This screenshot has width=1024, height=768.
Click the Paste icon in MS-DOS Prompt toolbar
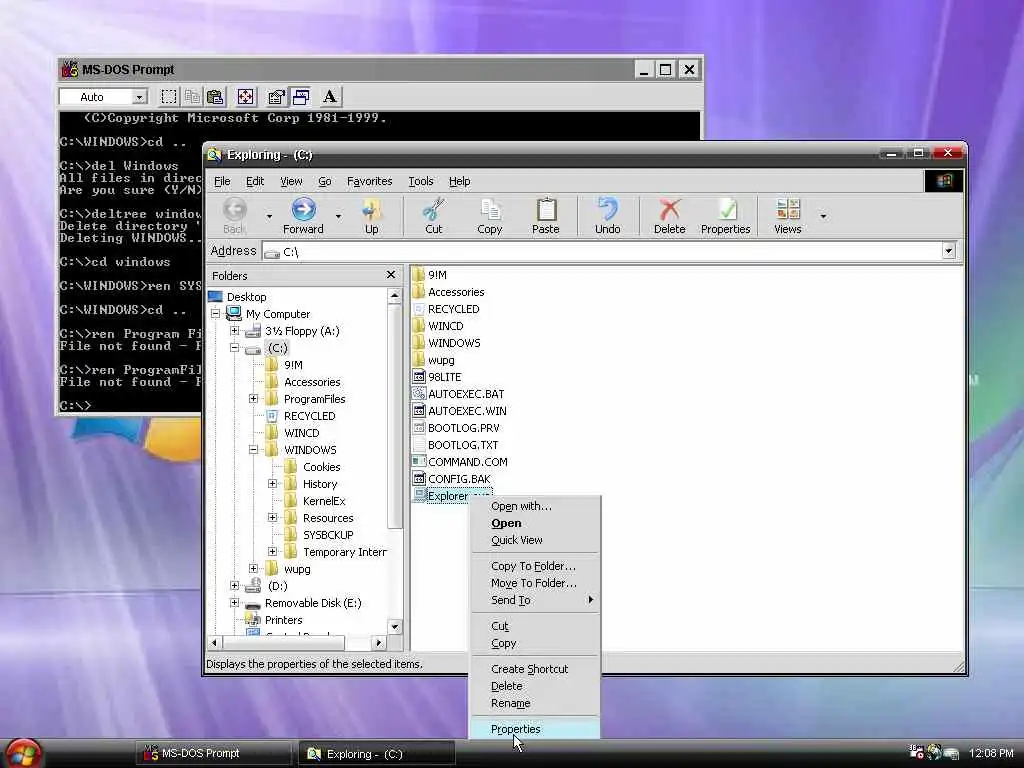215,97
